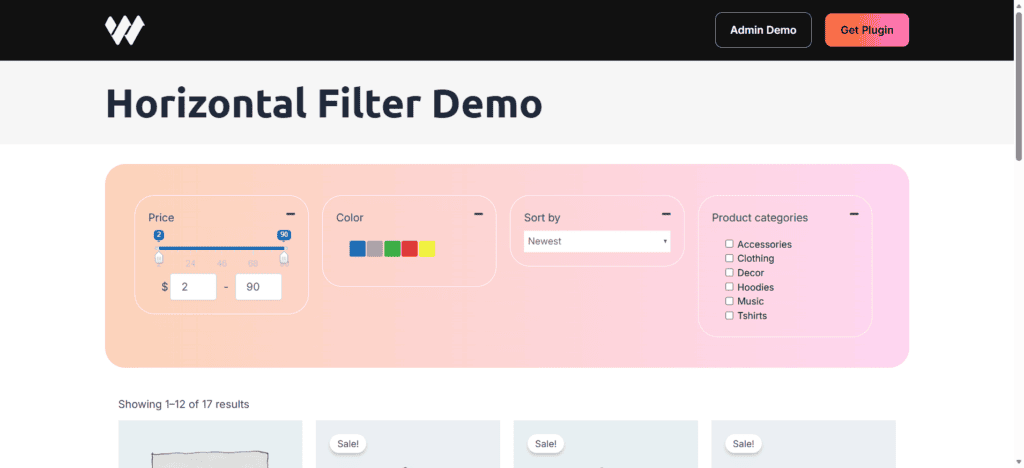Click the site logo in the header
Screen dimensions: 1024x468
125,30
